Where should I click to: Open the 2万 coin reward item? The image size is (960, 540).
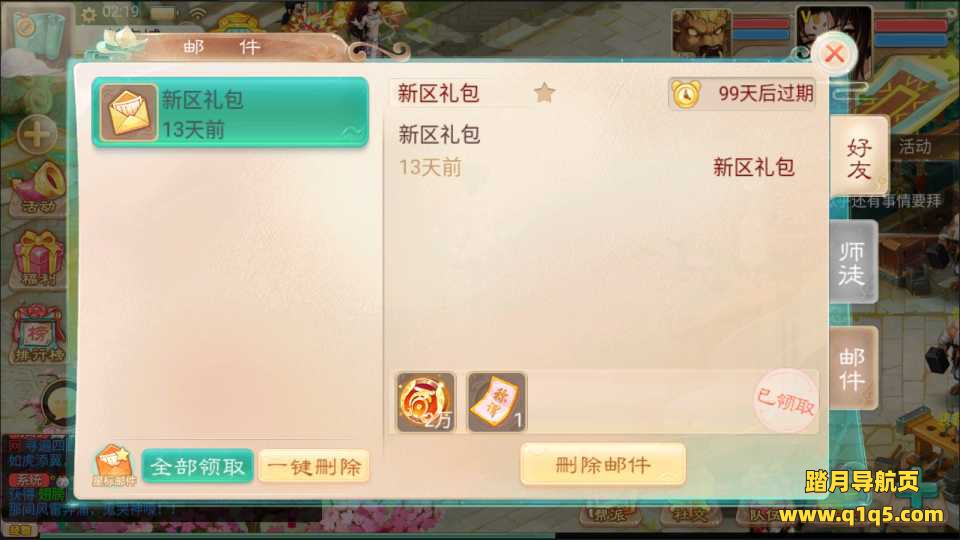point(426,402)
